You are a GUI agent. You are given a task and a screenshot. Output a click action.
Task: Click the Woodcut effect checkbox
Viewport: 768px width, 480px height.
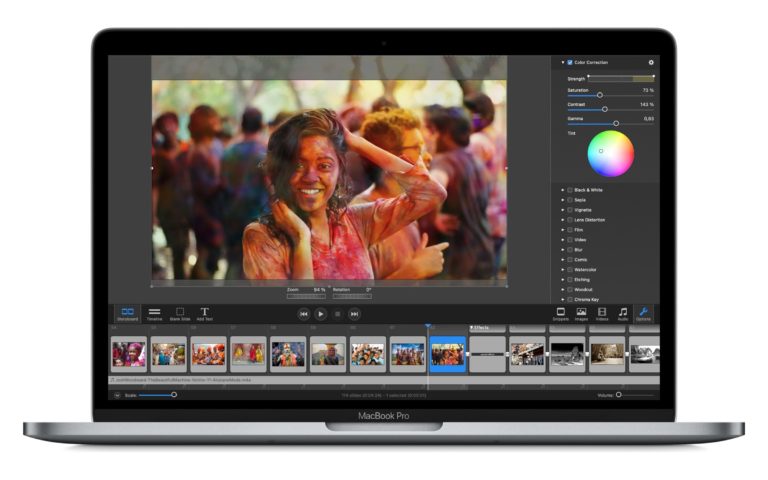click(570, 289)
